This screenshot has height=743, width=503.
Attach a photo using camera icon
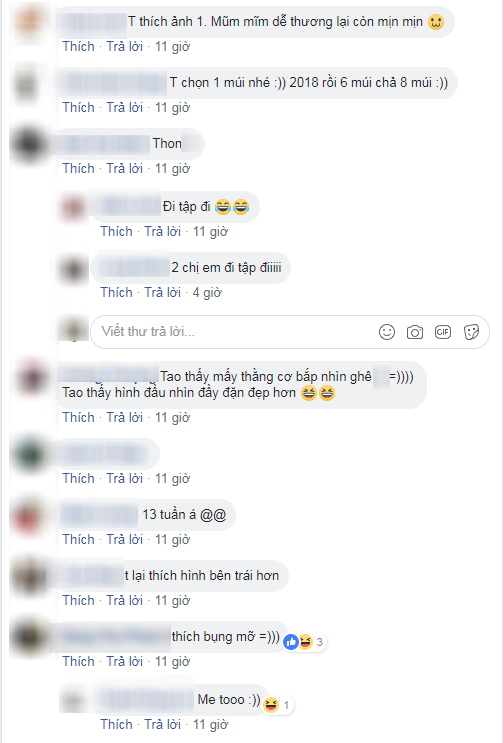pos(415,332)
